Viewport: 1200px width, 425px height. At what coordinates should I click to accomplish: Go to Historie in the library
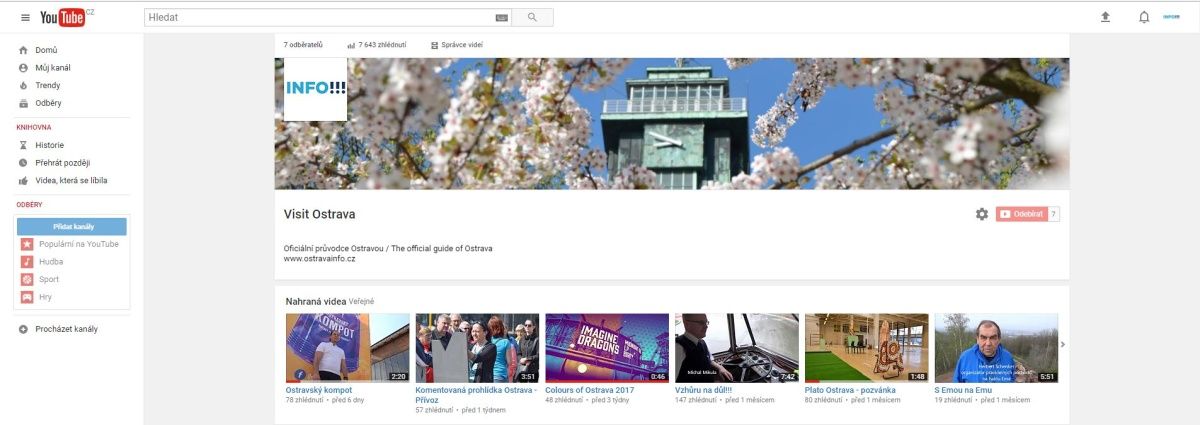point(49,145)
